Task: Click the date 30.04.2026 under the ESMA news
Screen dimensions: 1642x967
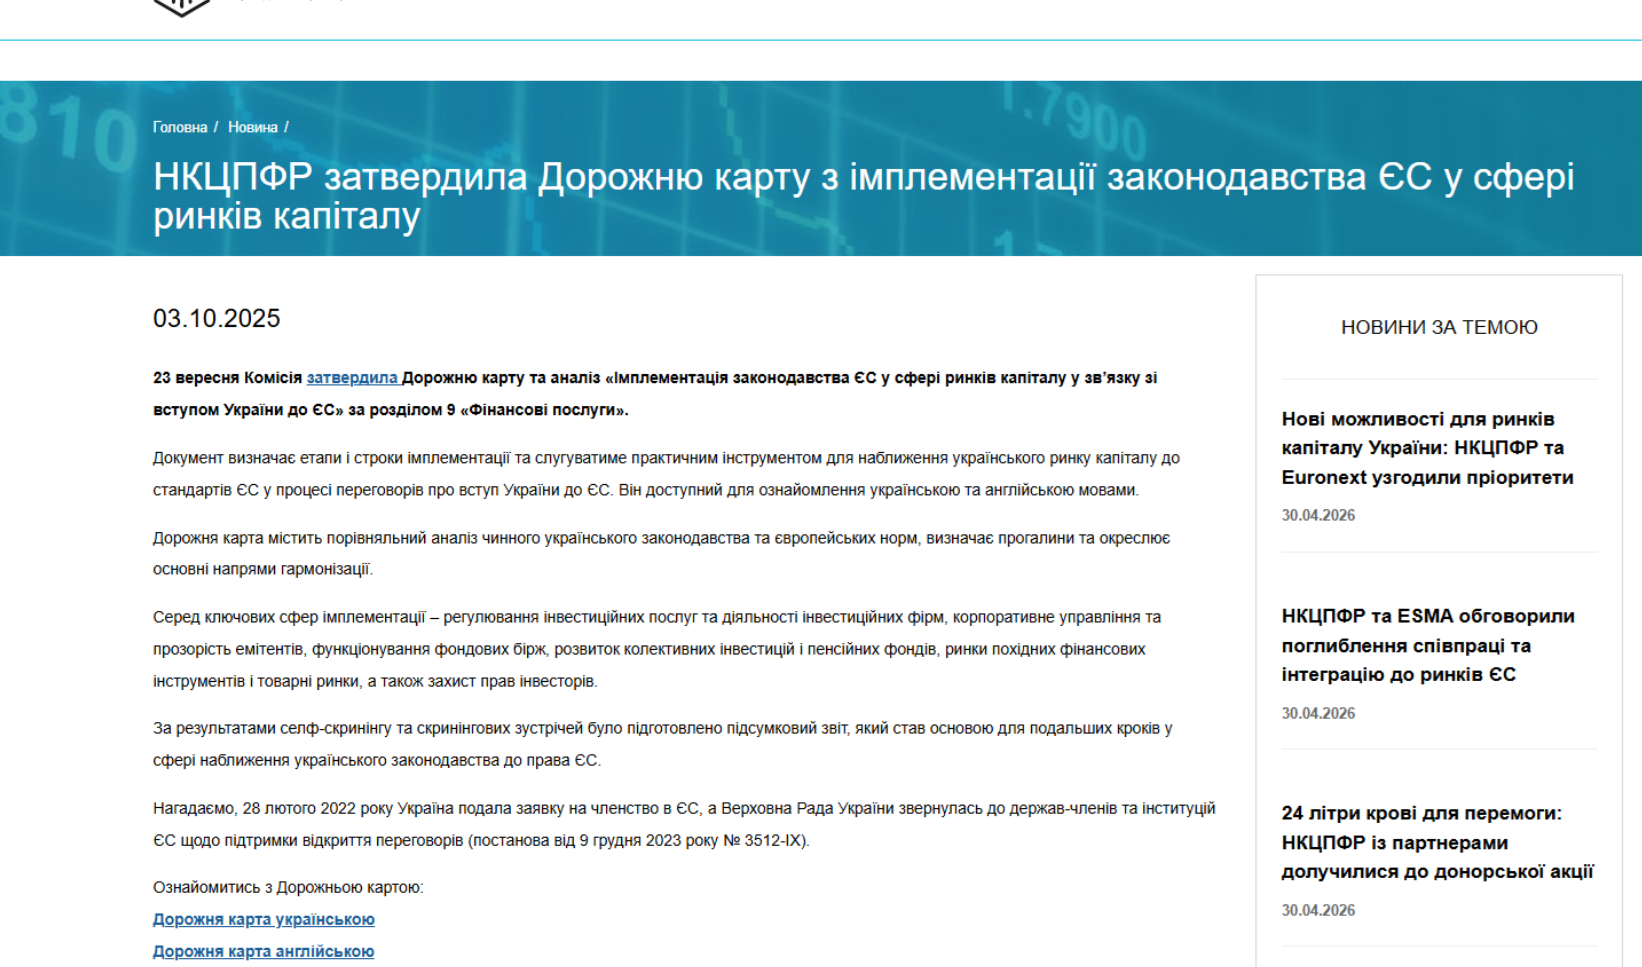Action: [x=1318, y=713]
